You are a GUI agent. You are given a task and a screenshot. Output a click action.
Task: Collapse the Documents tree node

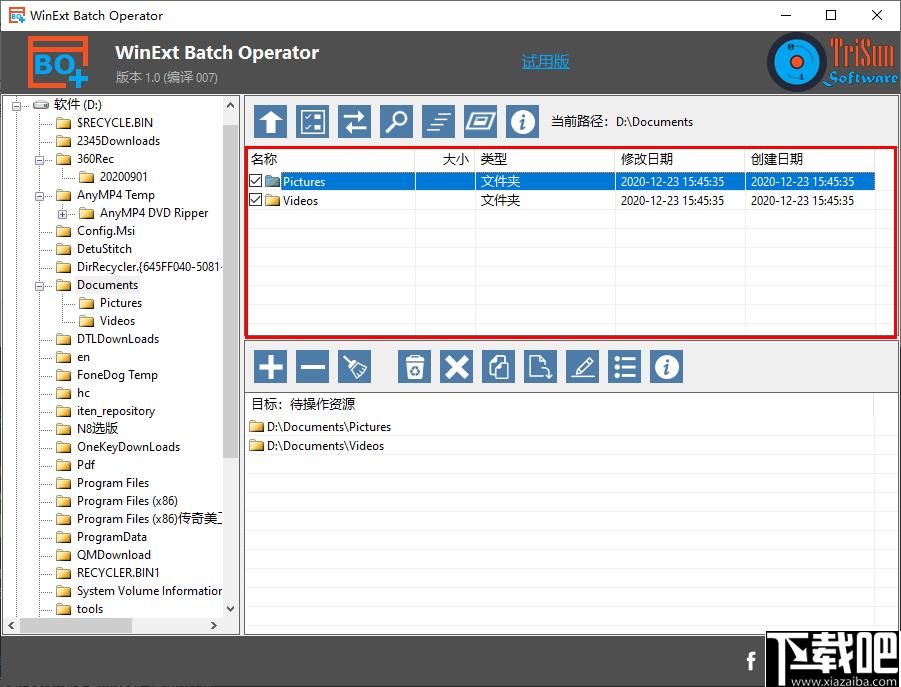[40, 286]
